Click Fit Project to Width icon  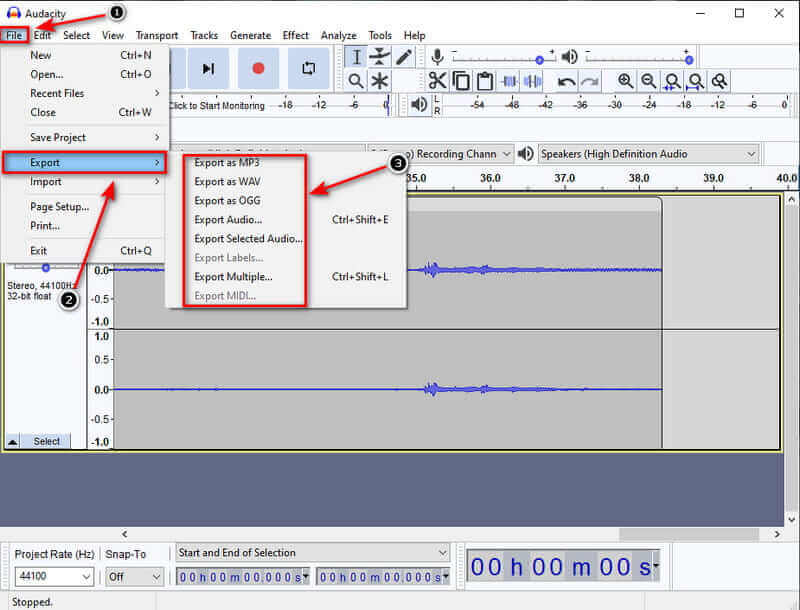pos(696,81)
